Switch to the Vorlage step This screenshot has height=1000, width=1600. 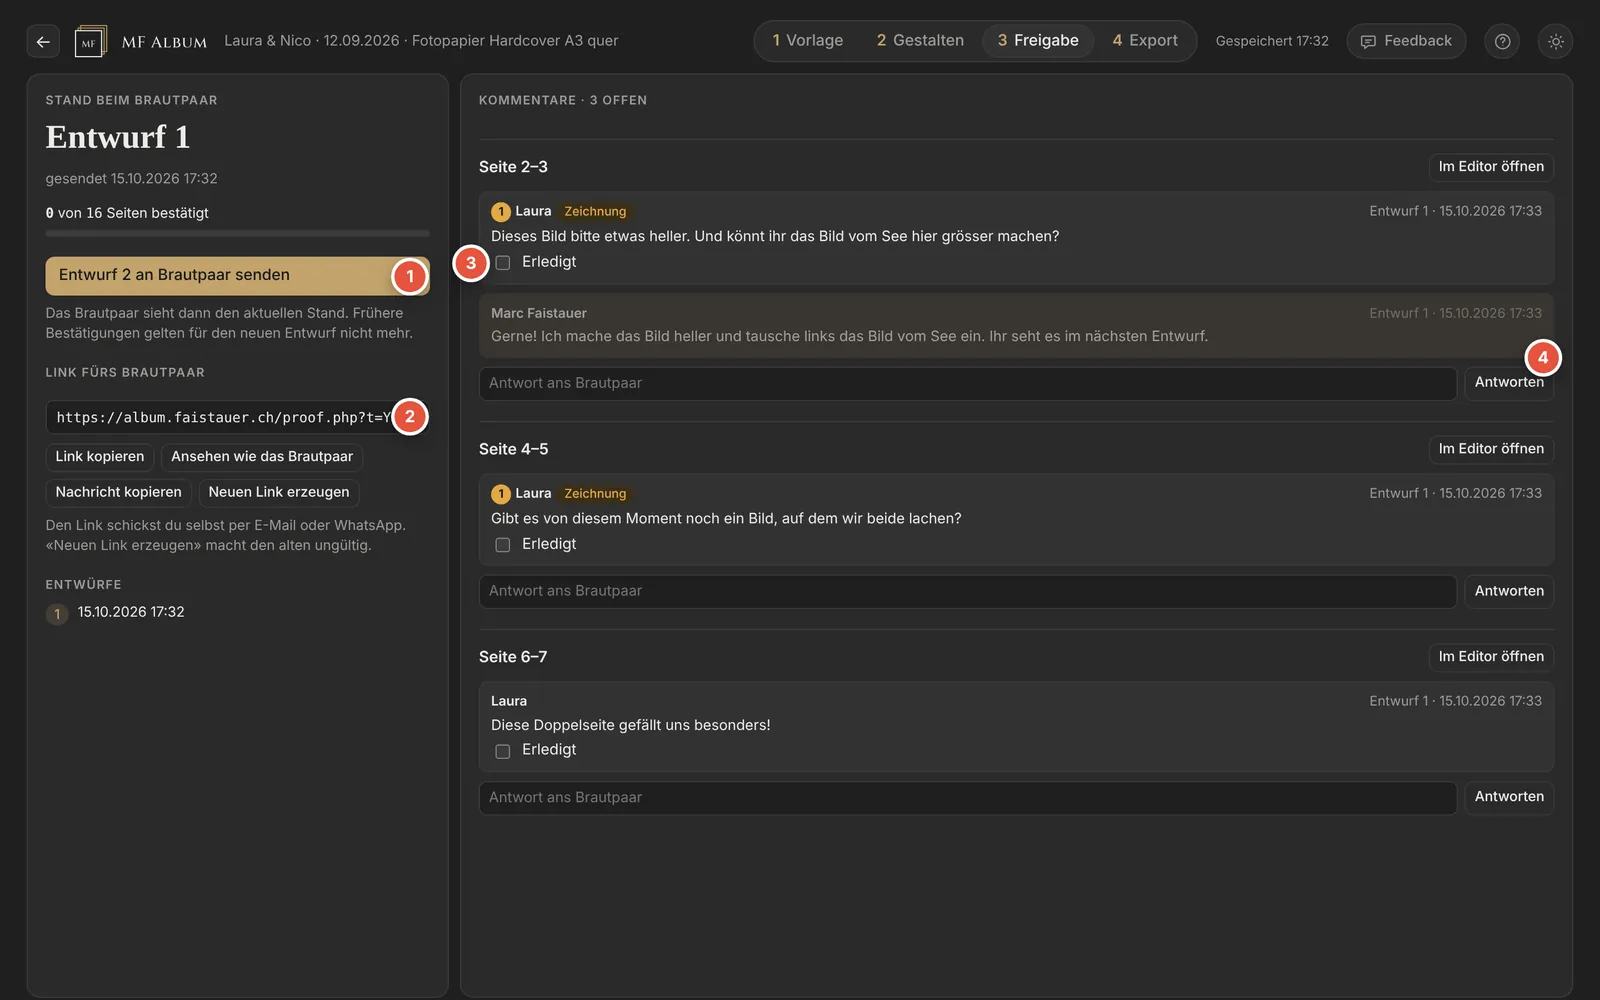[x=808, y=41]
